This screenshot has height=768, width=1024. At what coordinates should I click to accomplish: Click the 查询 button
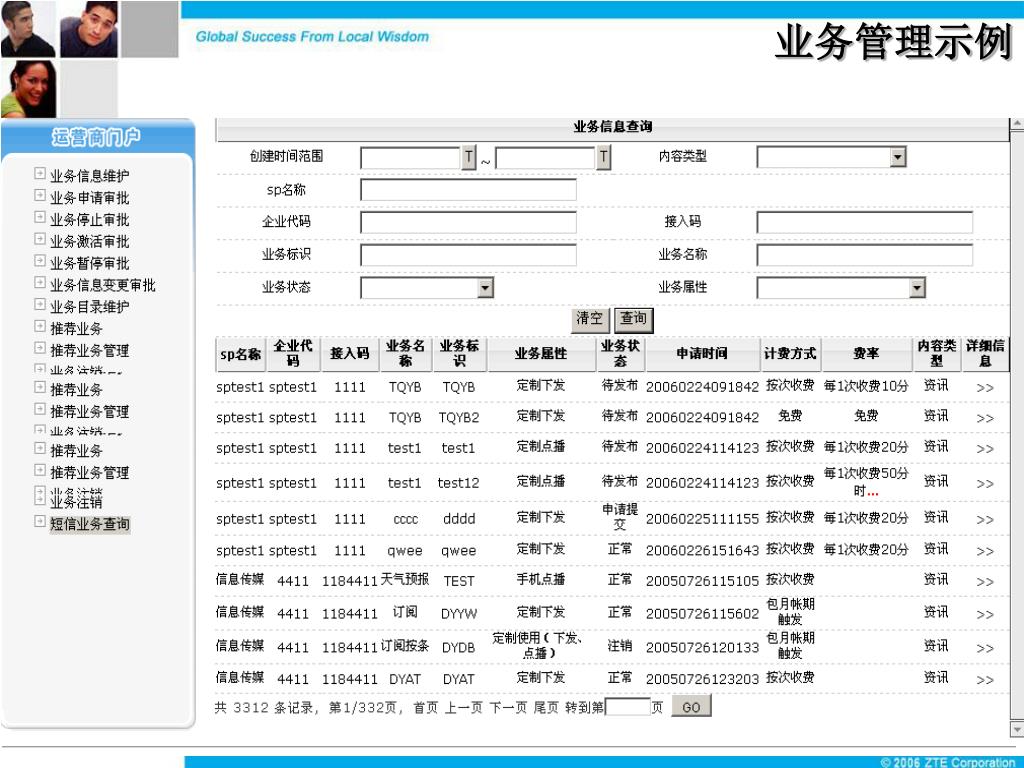point(633,319)
